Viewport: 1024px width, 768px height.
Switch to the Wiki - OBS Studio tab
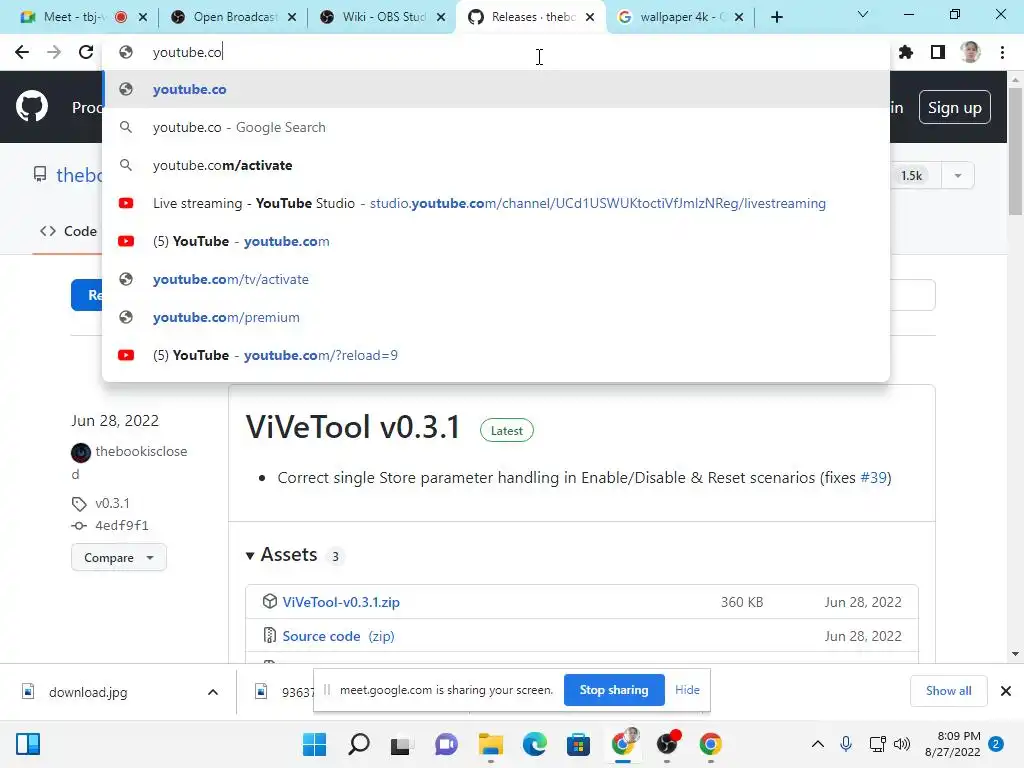click(376, 17)
